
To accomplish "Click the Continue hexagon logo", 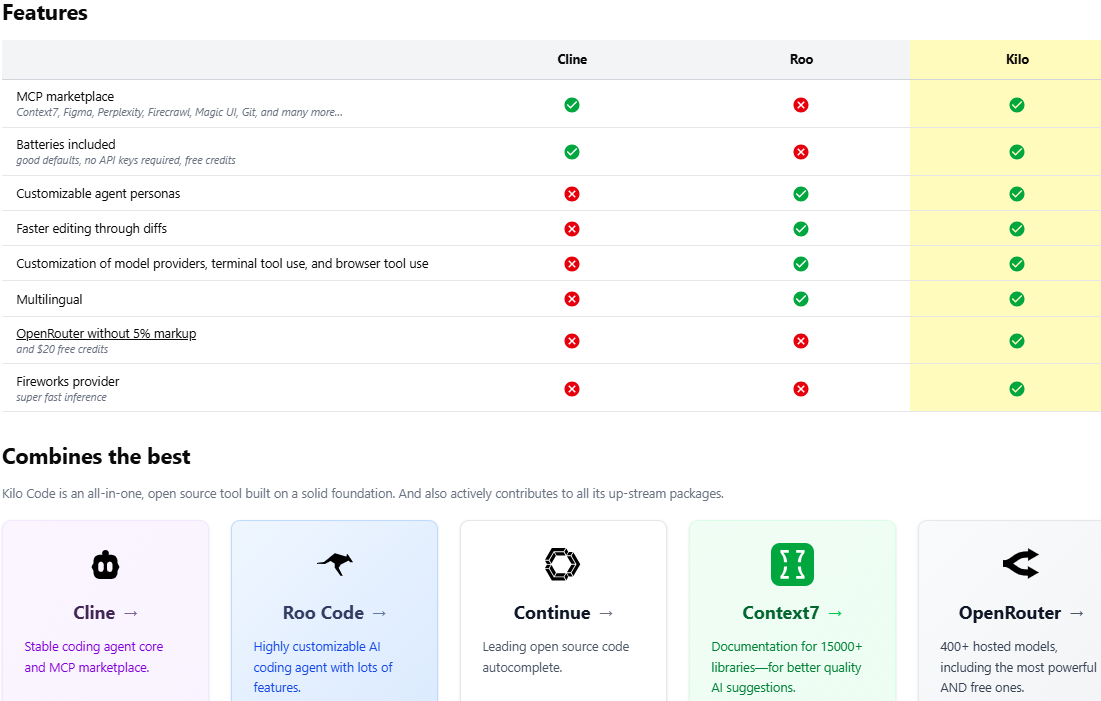I will click(562, 564).
